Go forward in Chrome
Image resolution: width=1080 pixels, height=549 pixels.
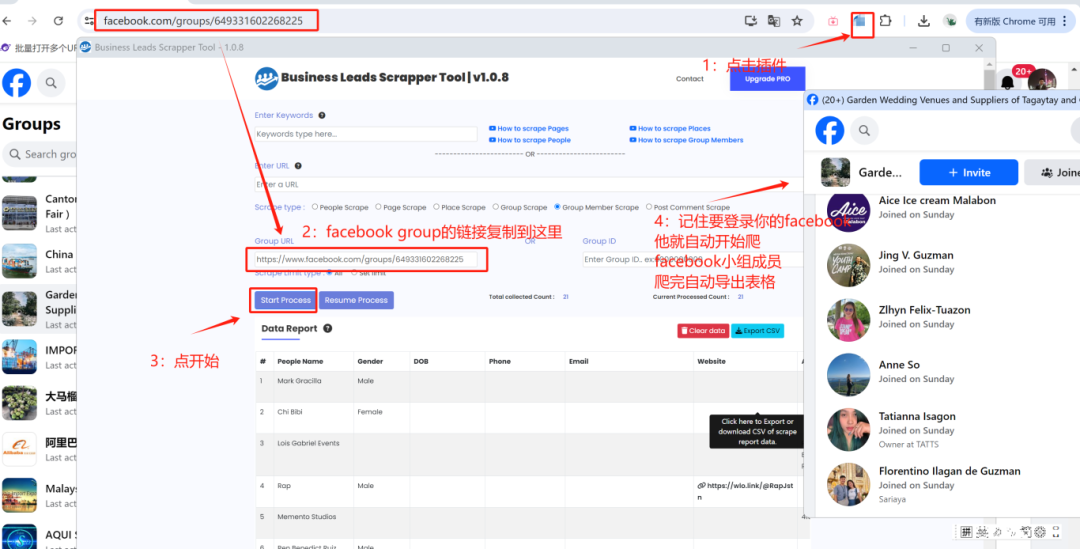tap(32, 21)
